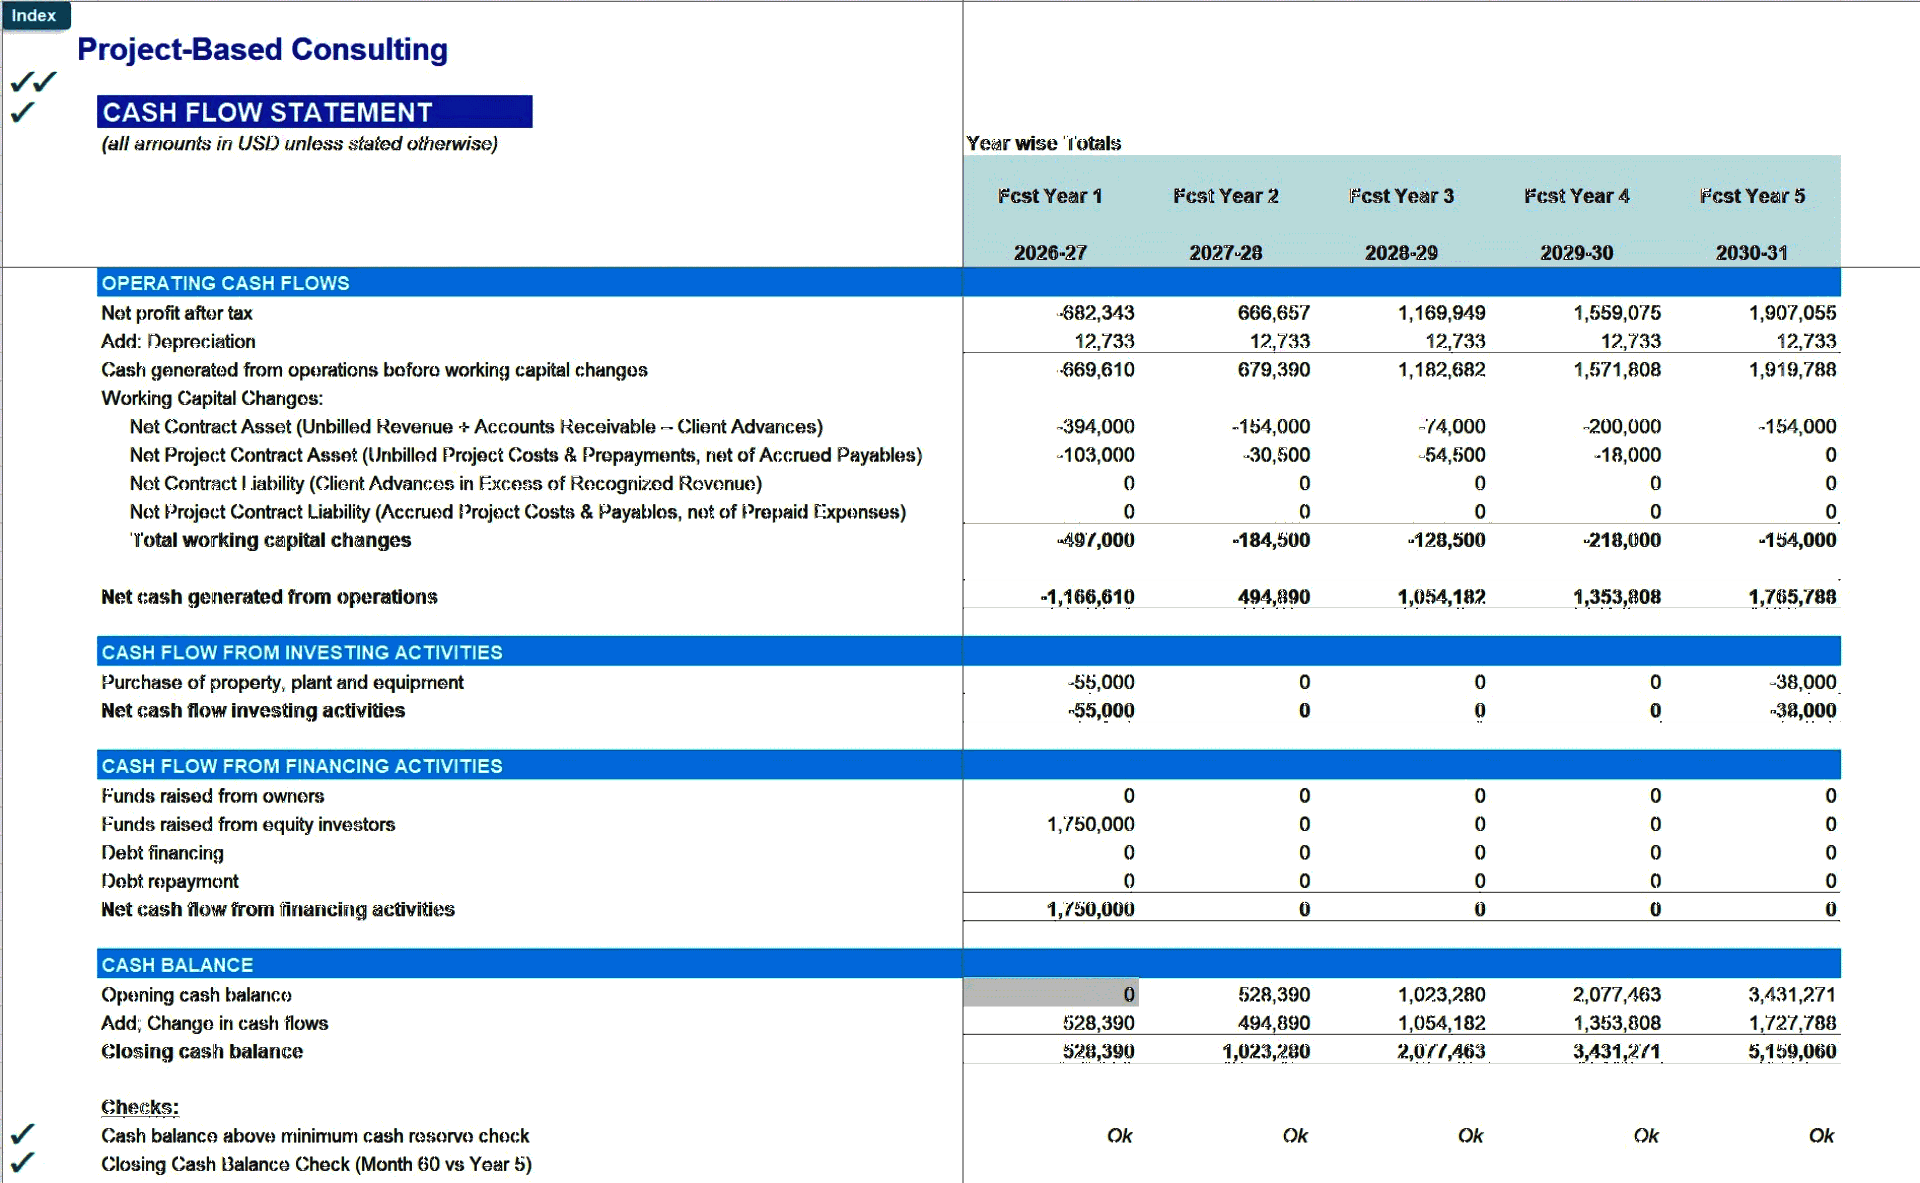Select the 1,750,000 equity investors cell under Fcst Year 1
Image resolution: width=1920 pixels, height=1183 pixels.
[1090, 823]
